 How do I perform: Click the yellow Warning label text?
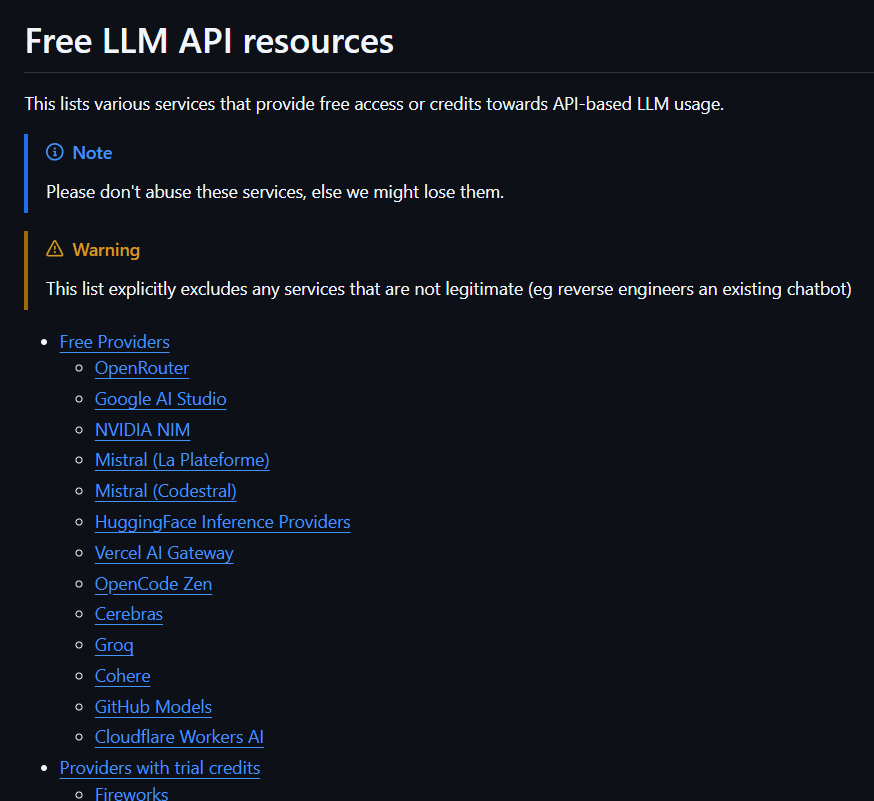[x=106, y=250]
